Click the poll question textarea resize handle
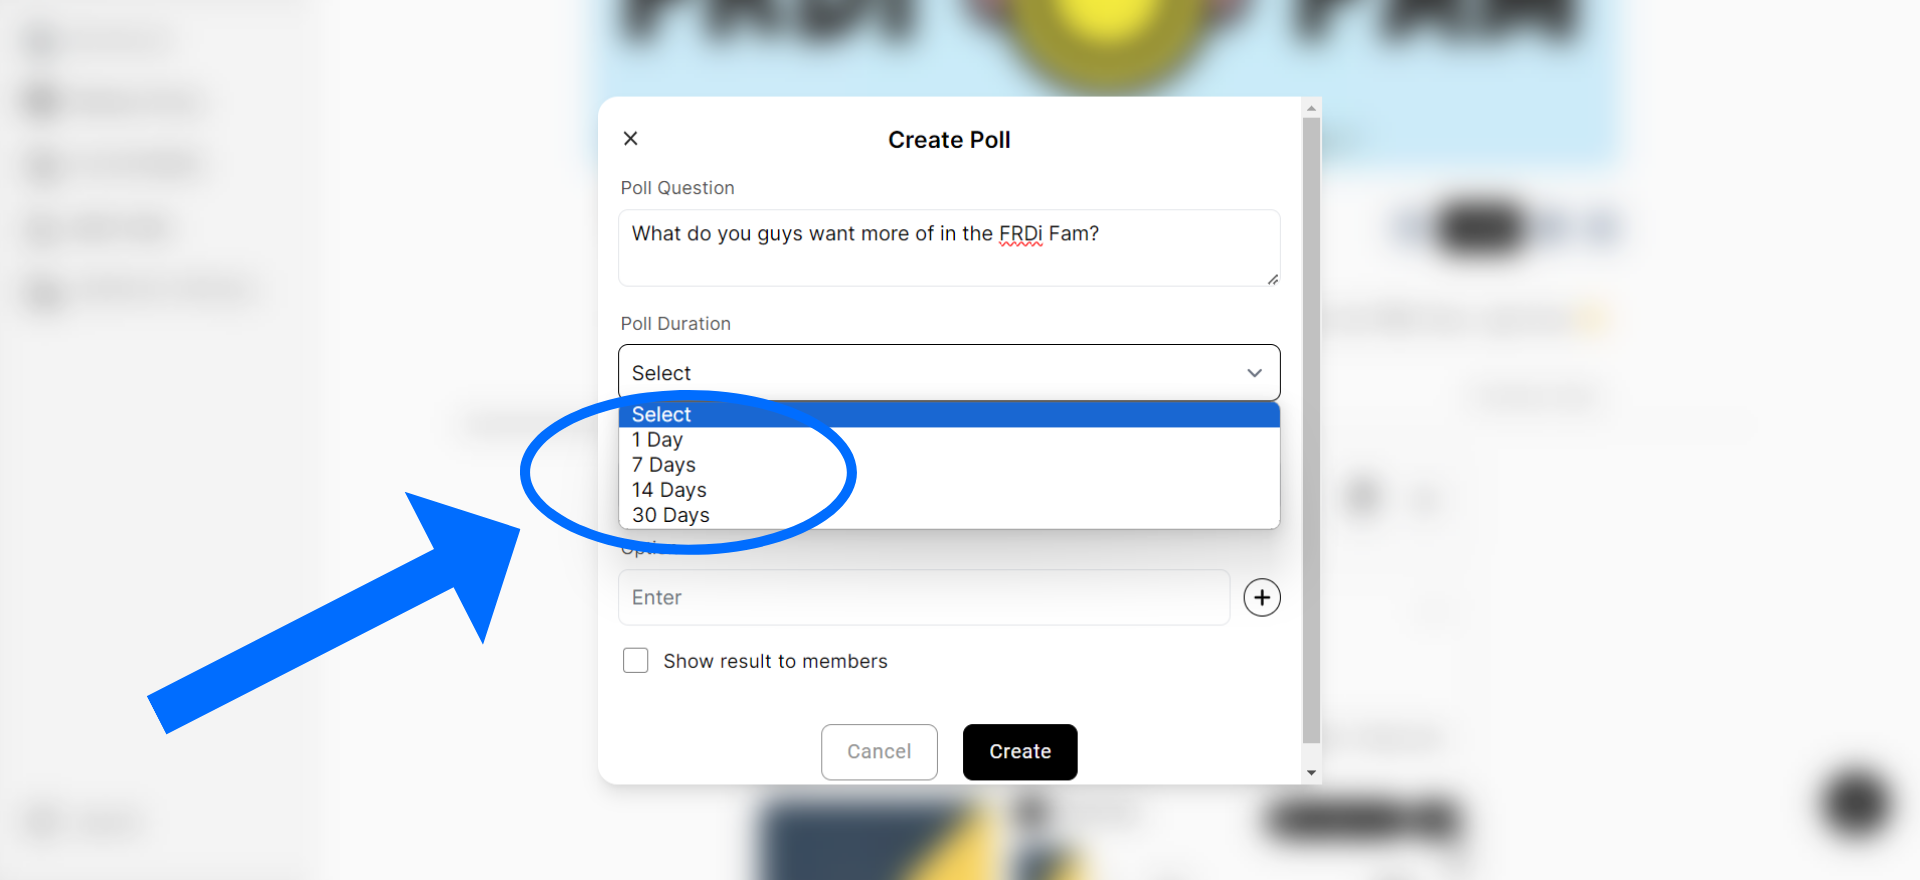The image size is (1920, 880). (1272, 280)
